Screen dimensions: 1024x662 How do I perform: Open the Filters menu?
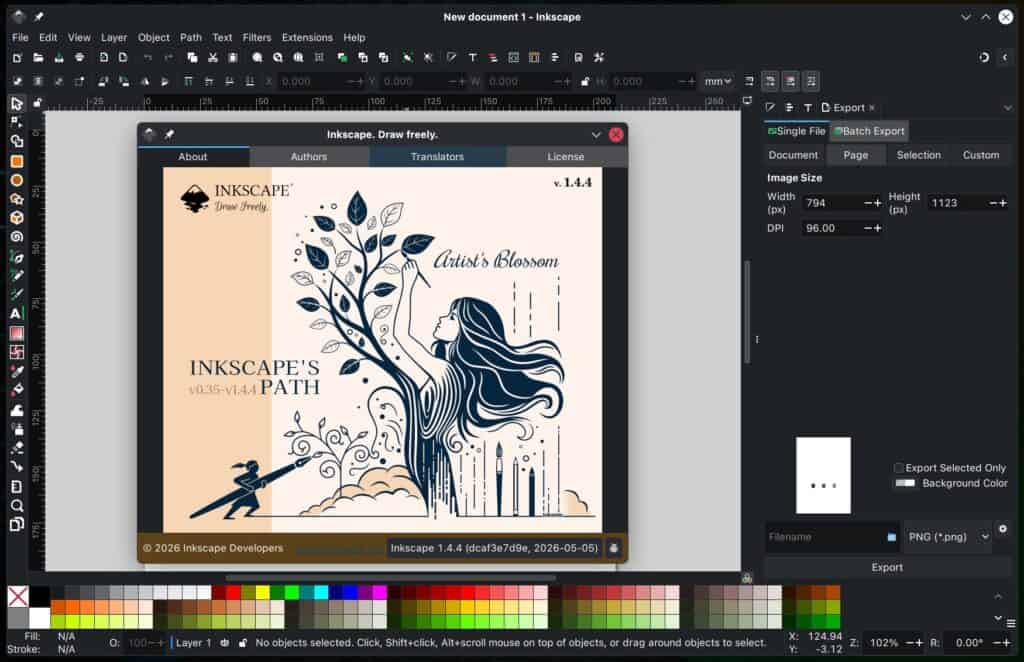[x=257, y=37]
